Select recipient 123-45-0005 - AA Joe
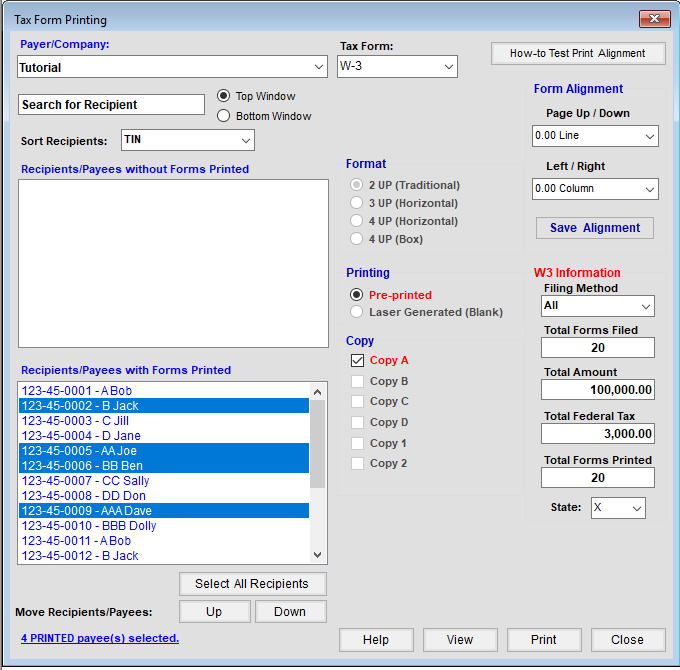680x670 pixels. coord(164,451)
